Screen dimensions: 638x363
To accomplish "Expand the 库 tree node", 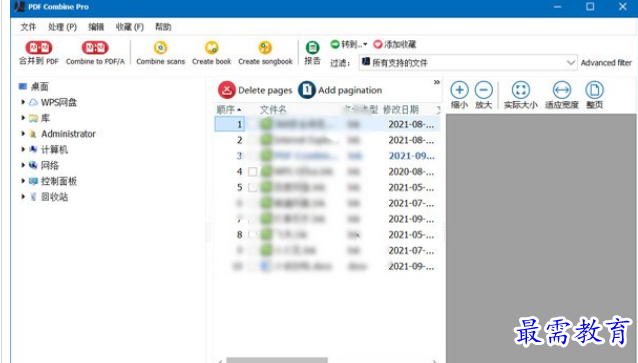I will tap(23, 118).
